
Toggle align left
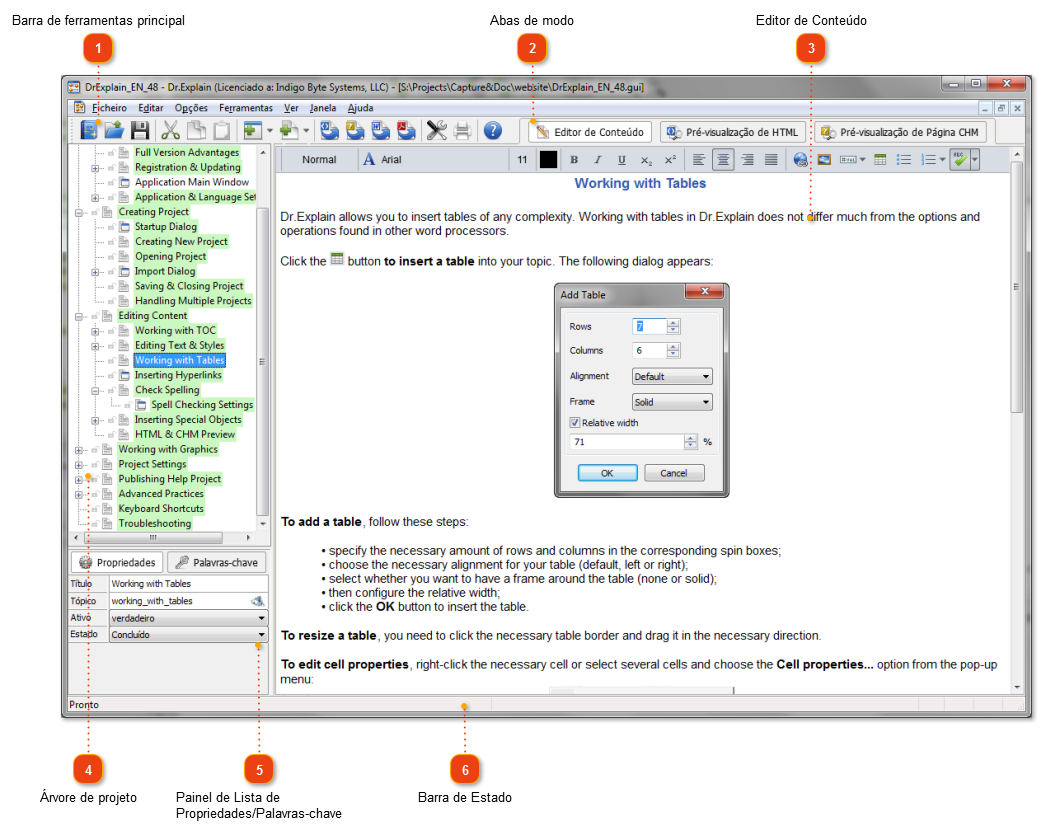(x=698, y=160)
